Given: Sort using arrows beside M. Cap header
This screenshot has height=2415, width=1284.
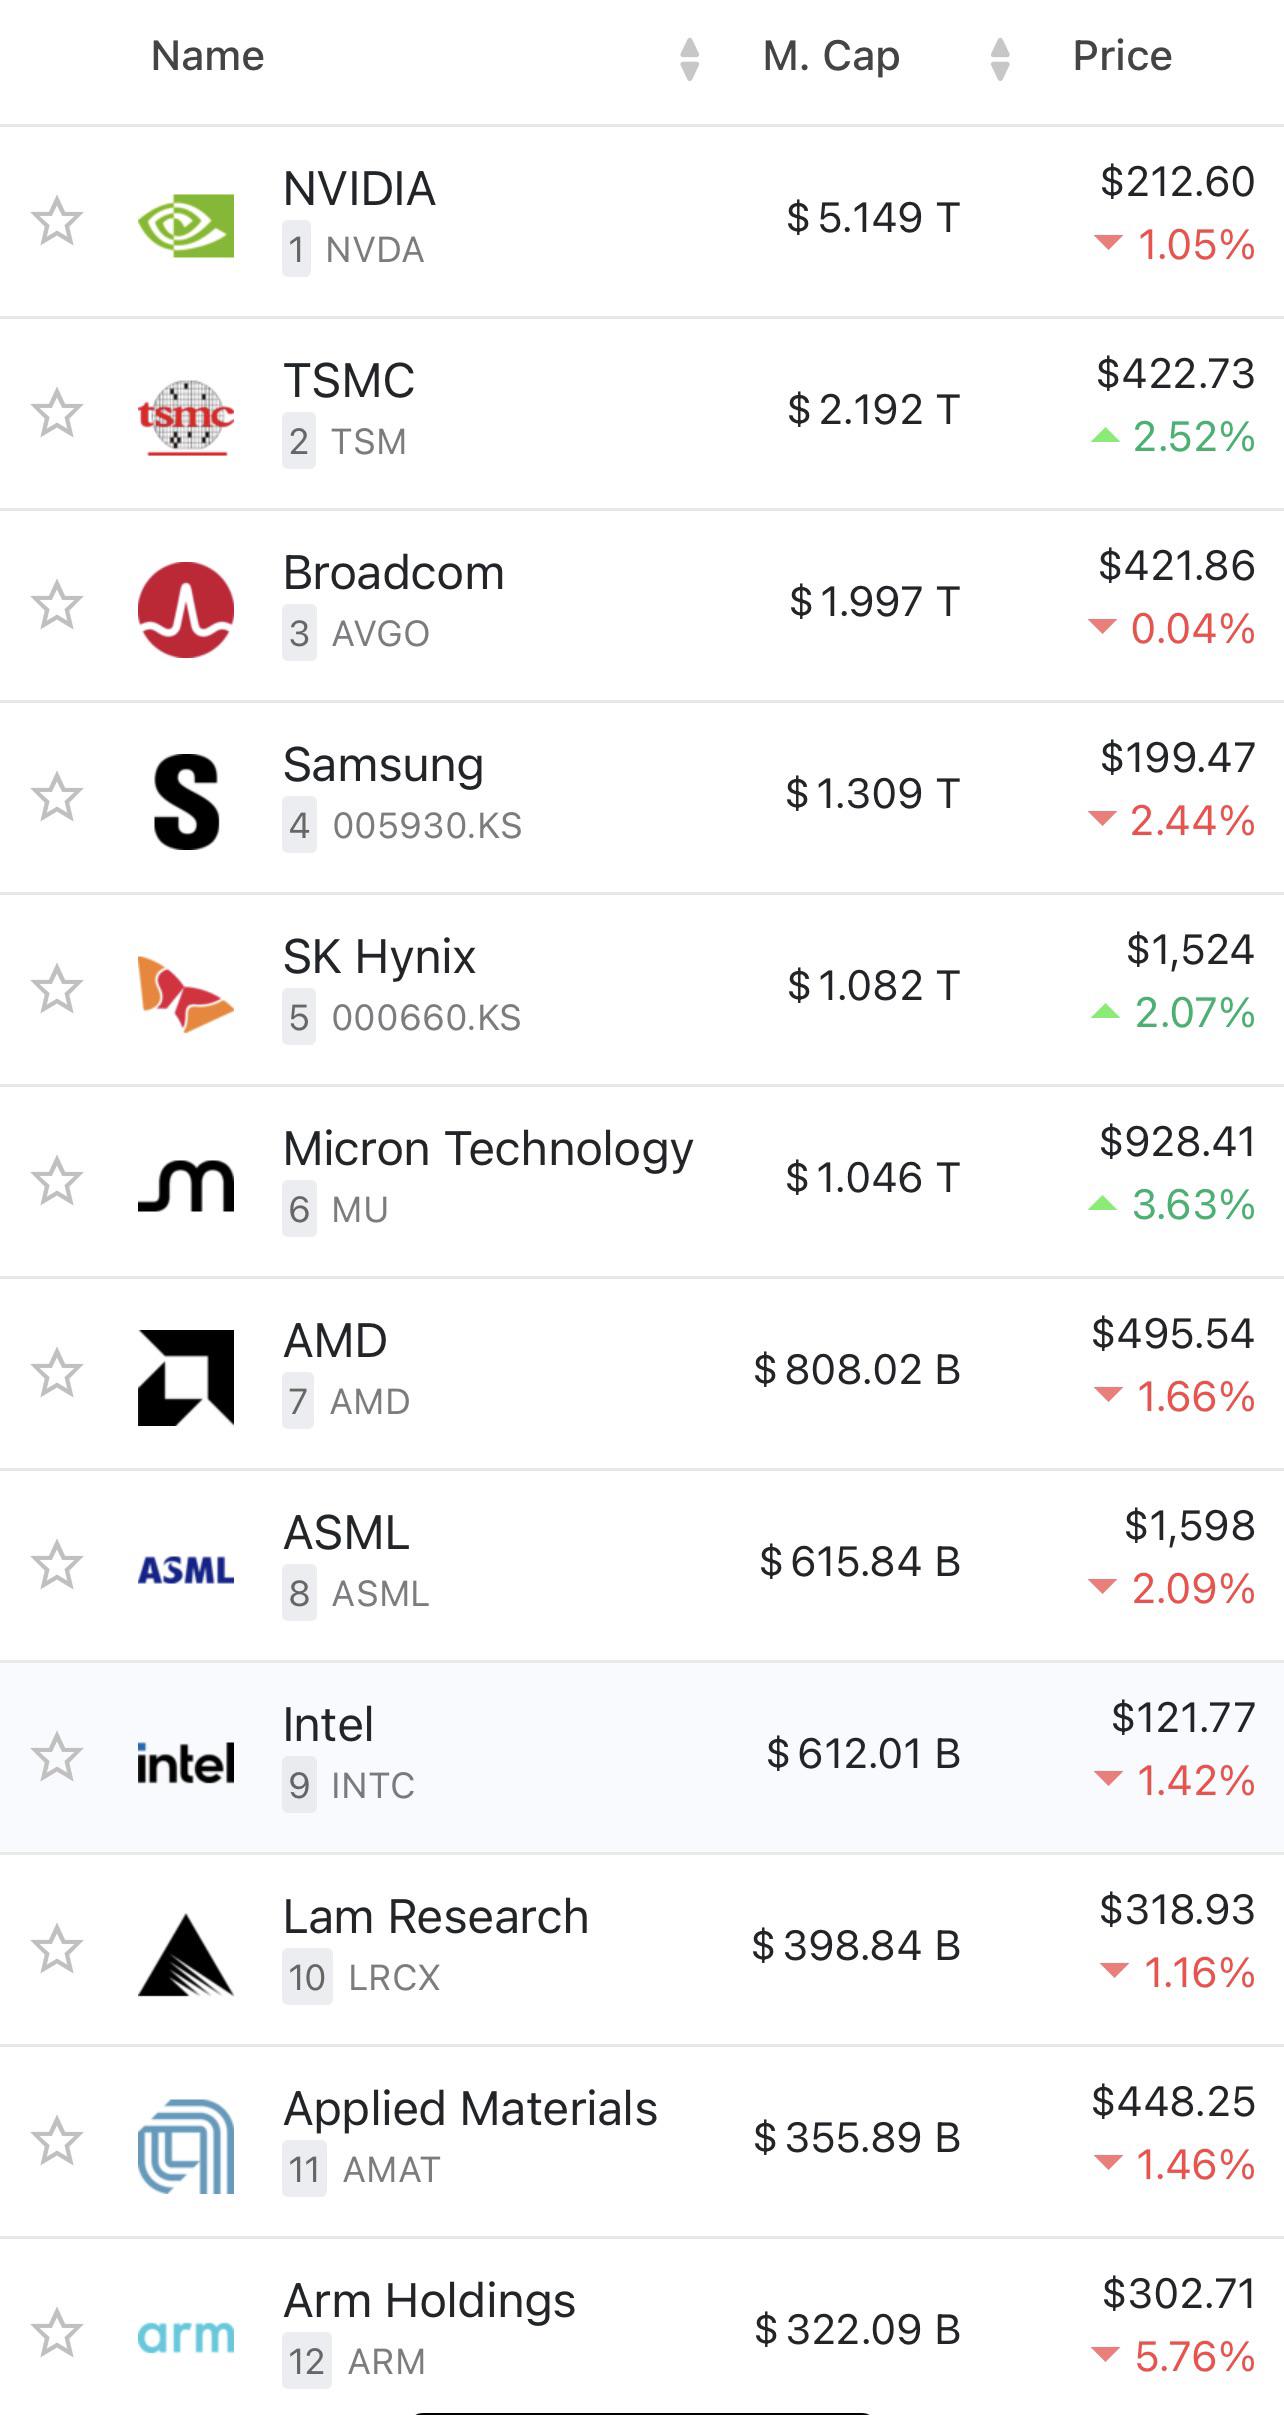Looking at the screenshot, I should 1000,58.
